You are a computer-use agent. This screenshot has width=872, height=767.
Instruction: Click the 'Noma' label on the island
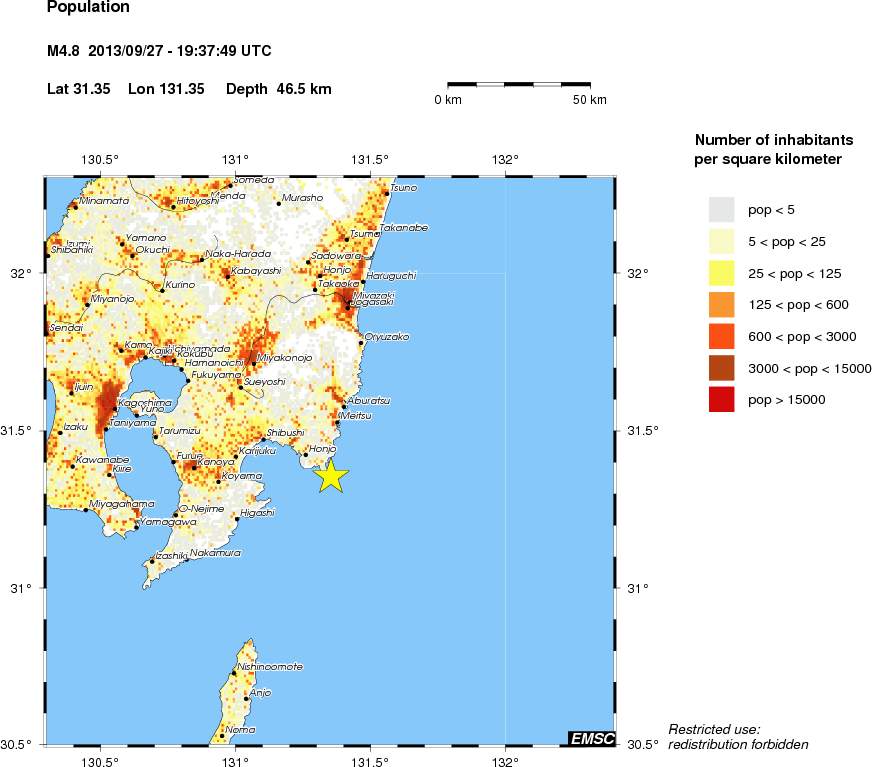240,730
